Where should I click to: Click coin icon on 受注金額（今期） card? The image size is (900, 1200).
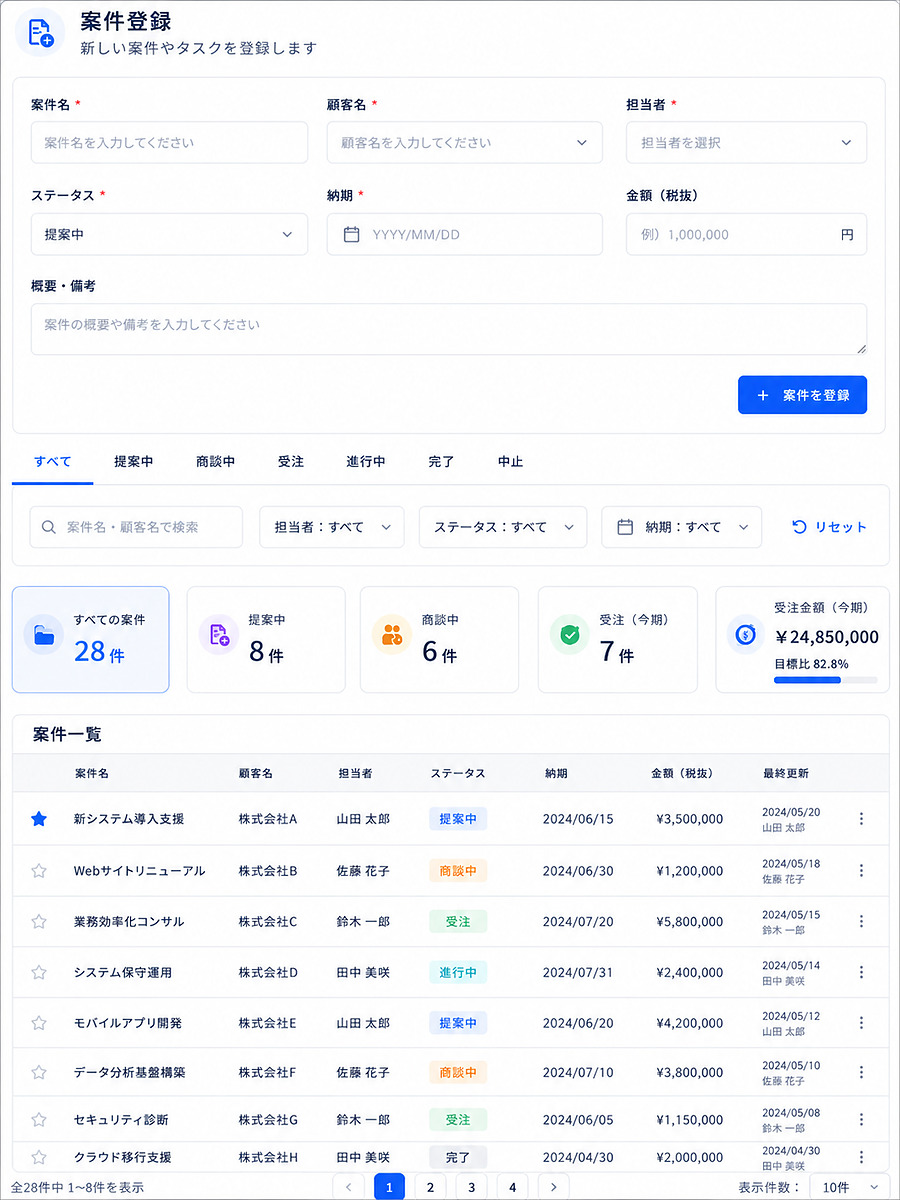coord(746,635)
